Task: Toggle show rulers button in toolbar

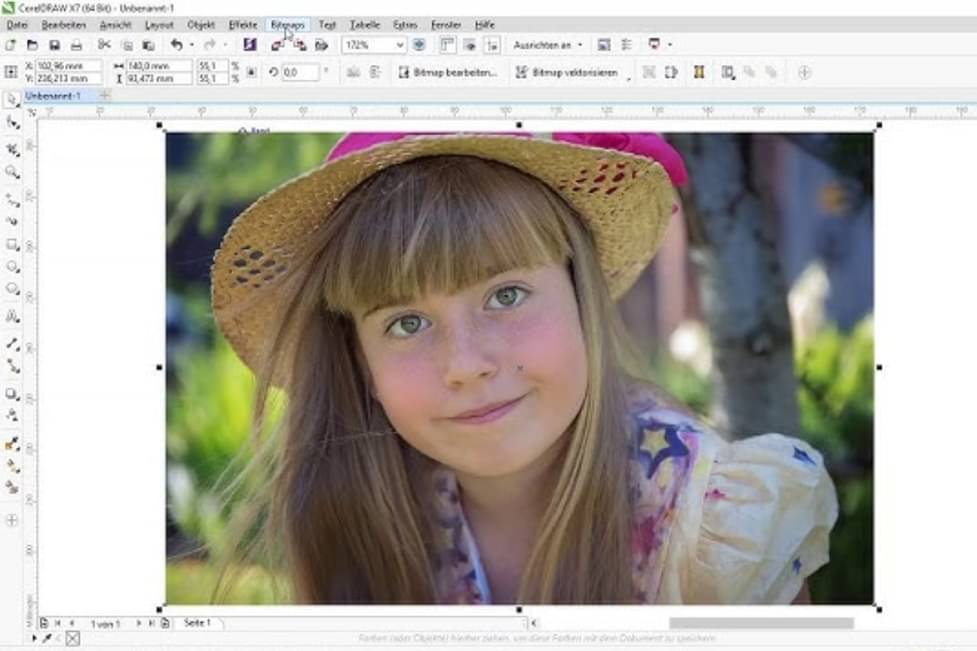Action: click(446, 45)
